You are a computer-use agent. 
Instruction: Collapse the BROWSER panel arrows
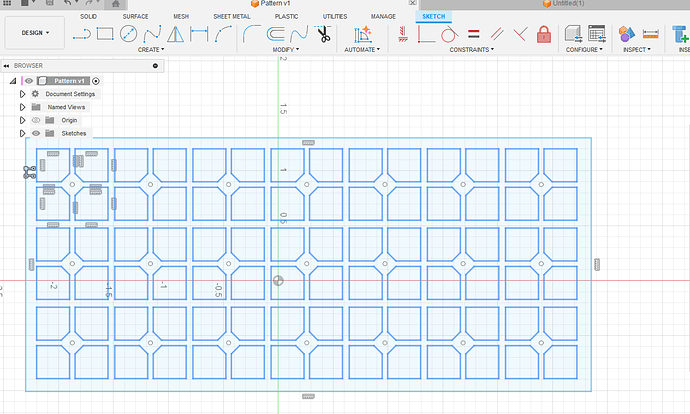[6, 66]
